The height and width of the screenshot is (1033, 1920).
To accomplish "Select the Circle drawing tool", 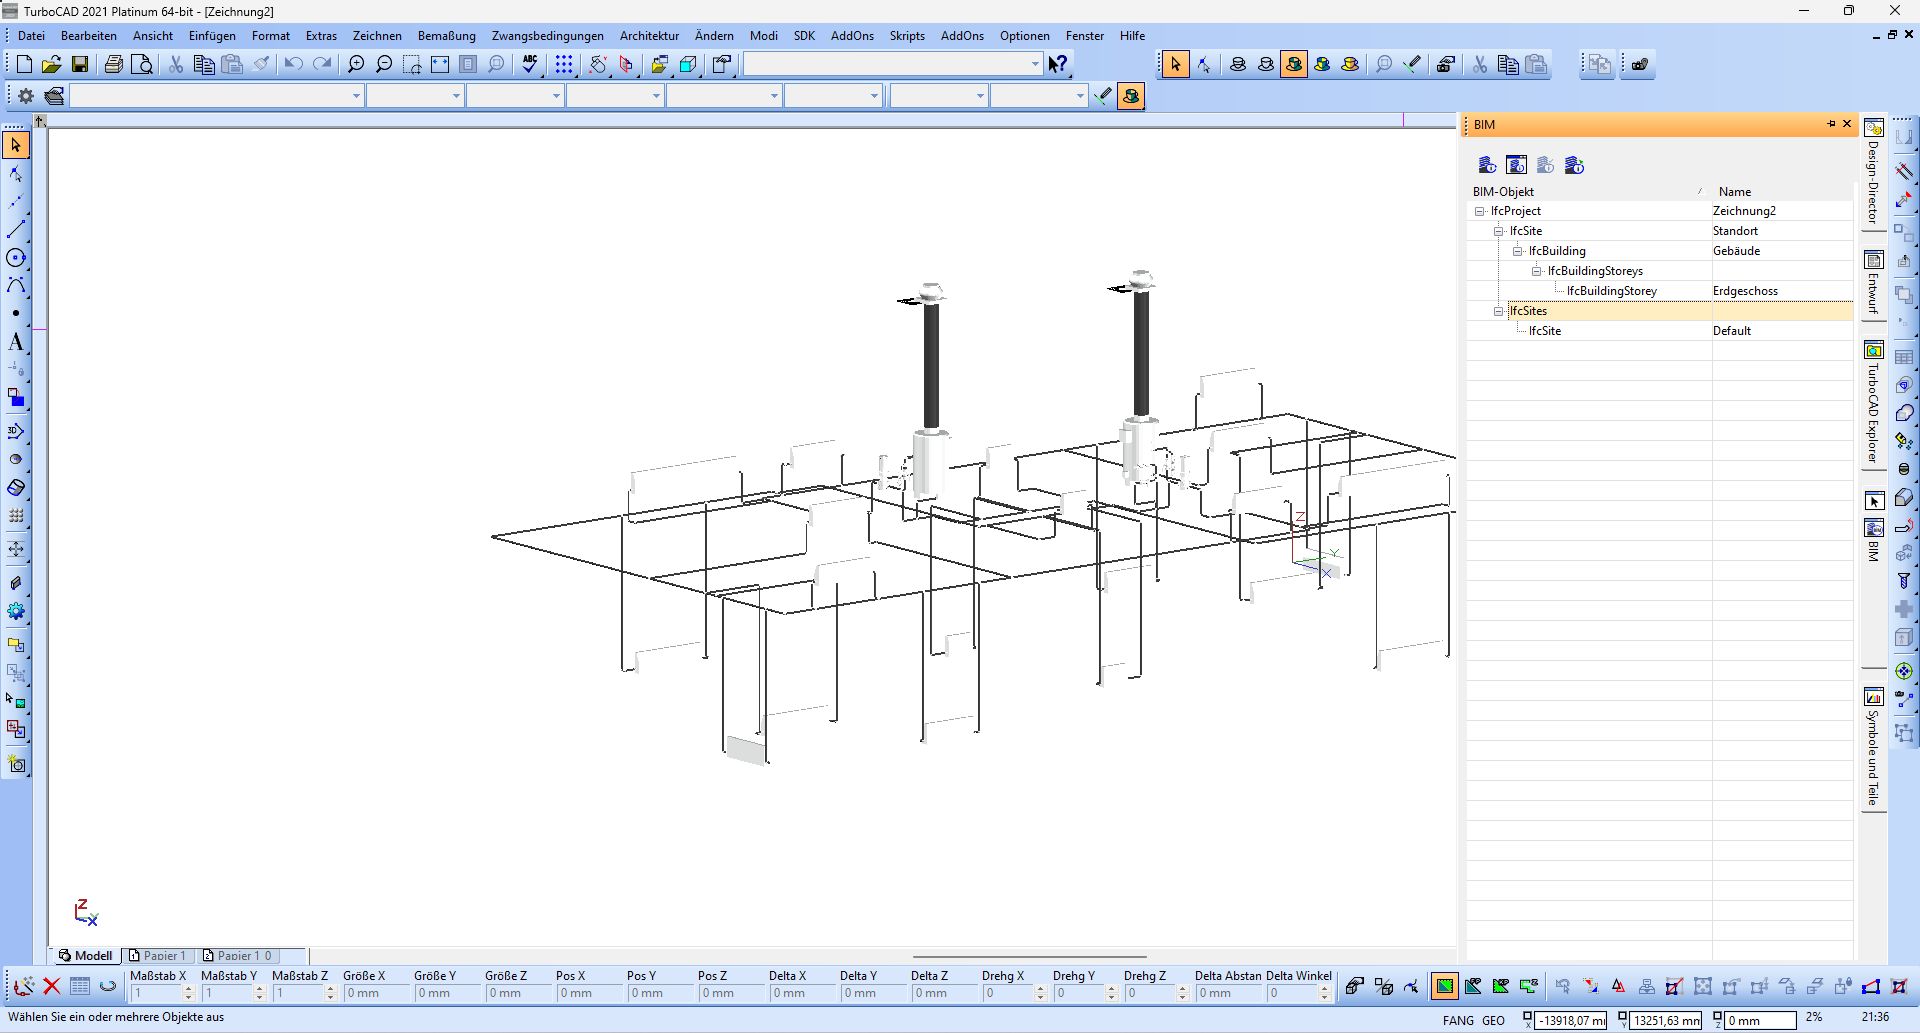I will [15, 258].
